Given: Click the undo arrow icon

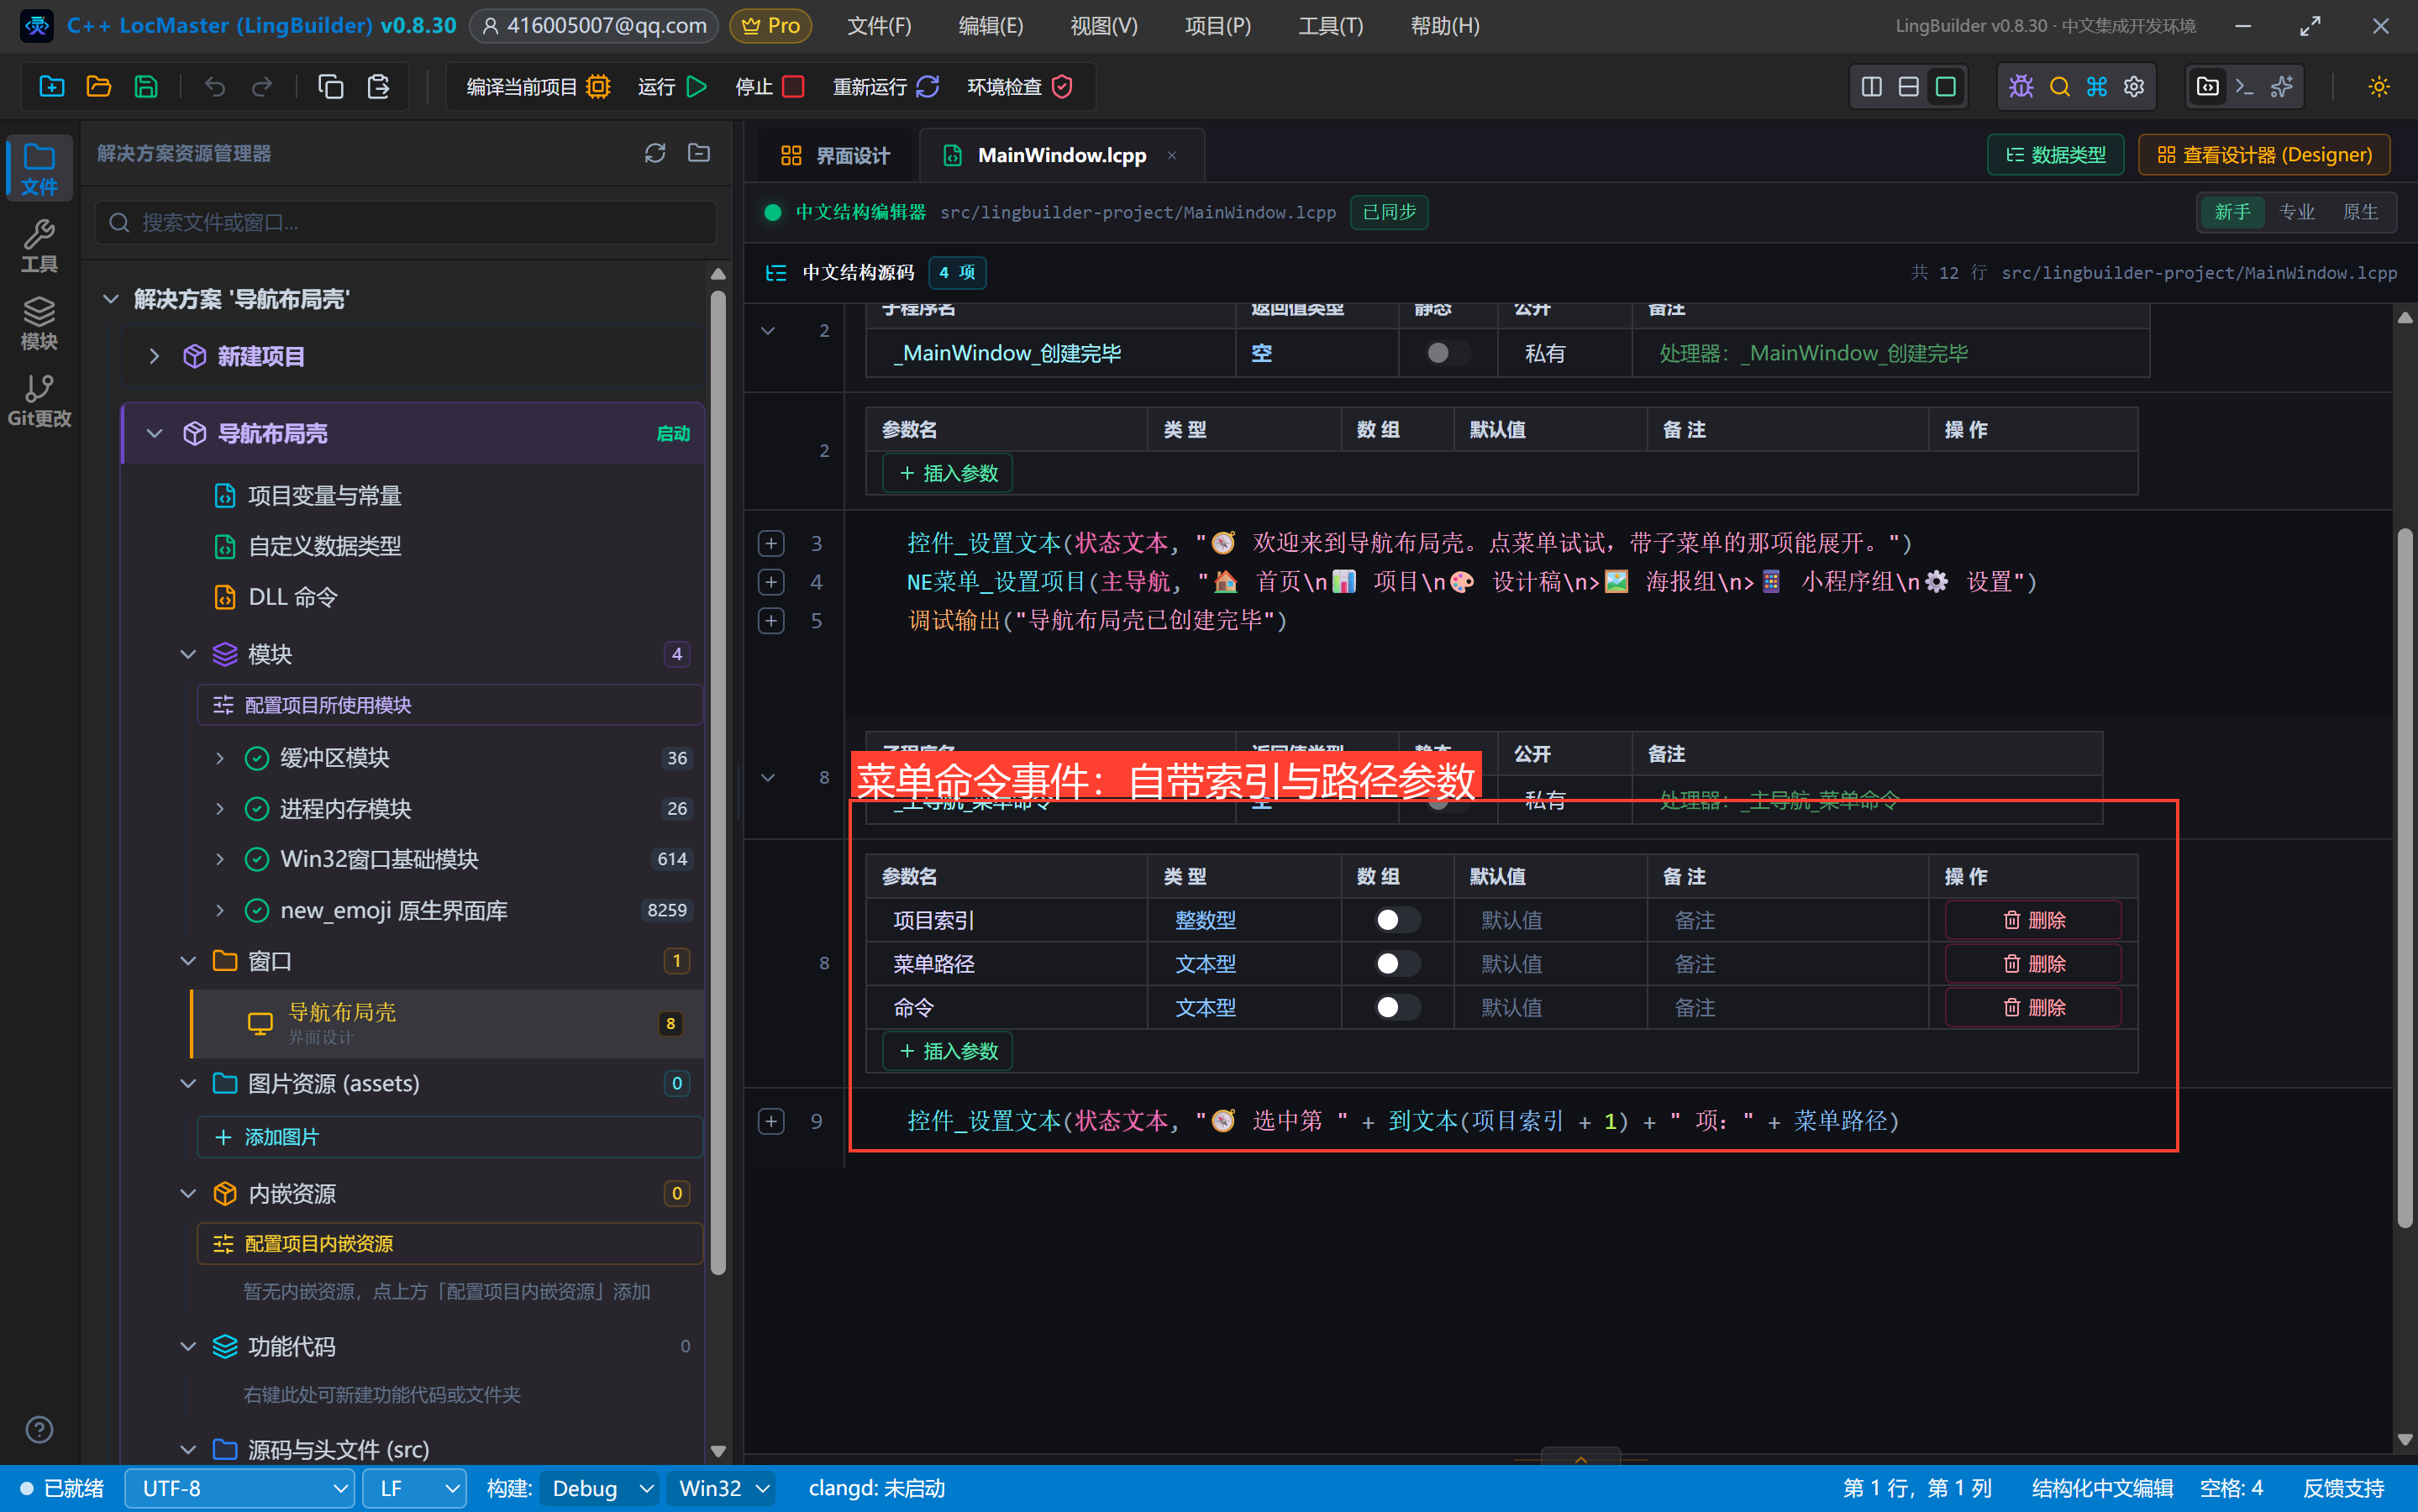Looking at the screenshot, I should click(x=215, y=87).
